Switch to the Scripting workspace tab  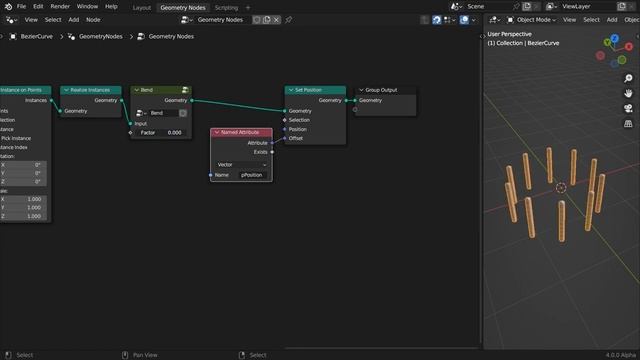coord(226,7)
